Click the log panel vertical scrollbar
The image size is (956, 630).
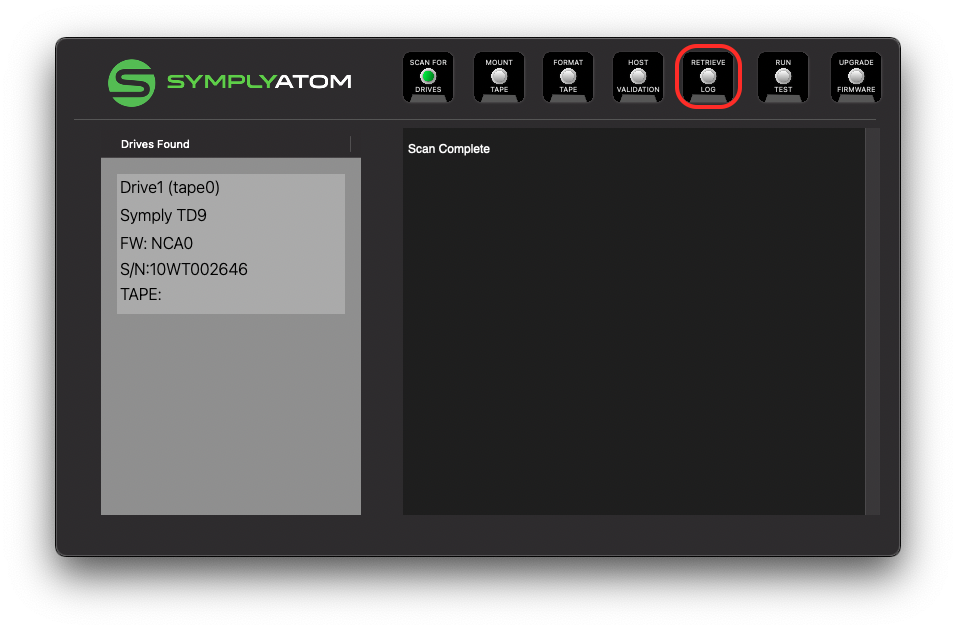(872, 321)
